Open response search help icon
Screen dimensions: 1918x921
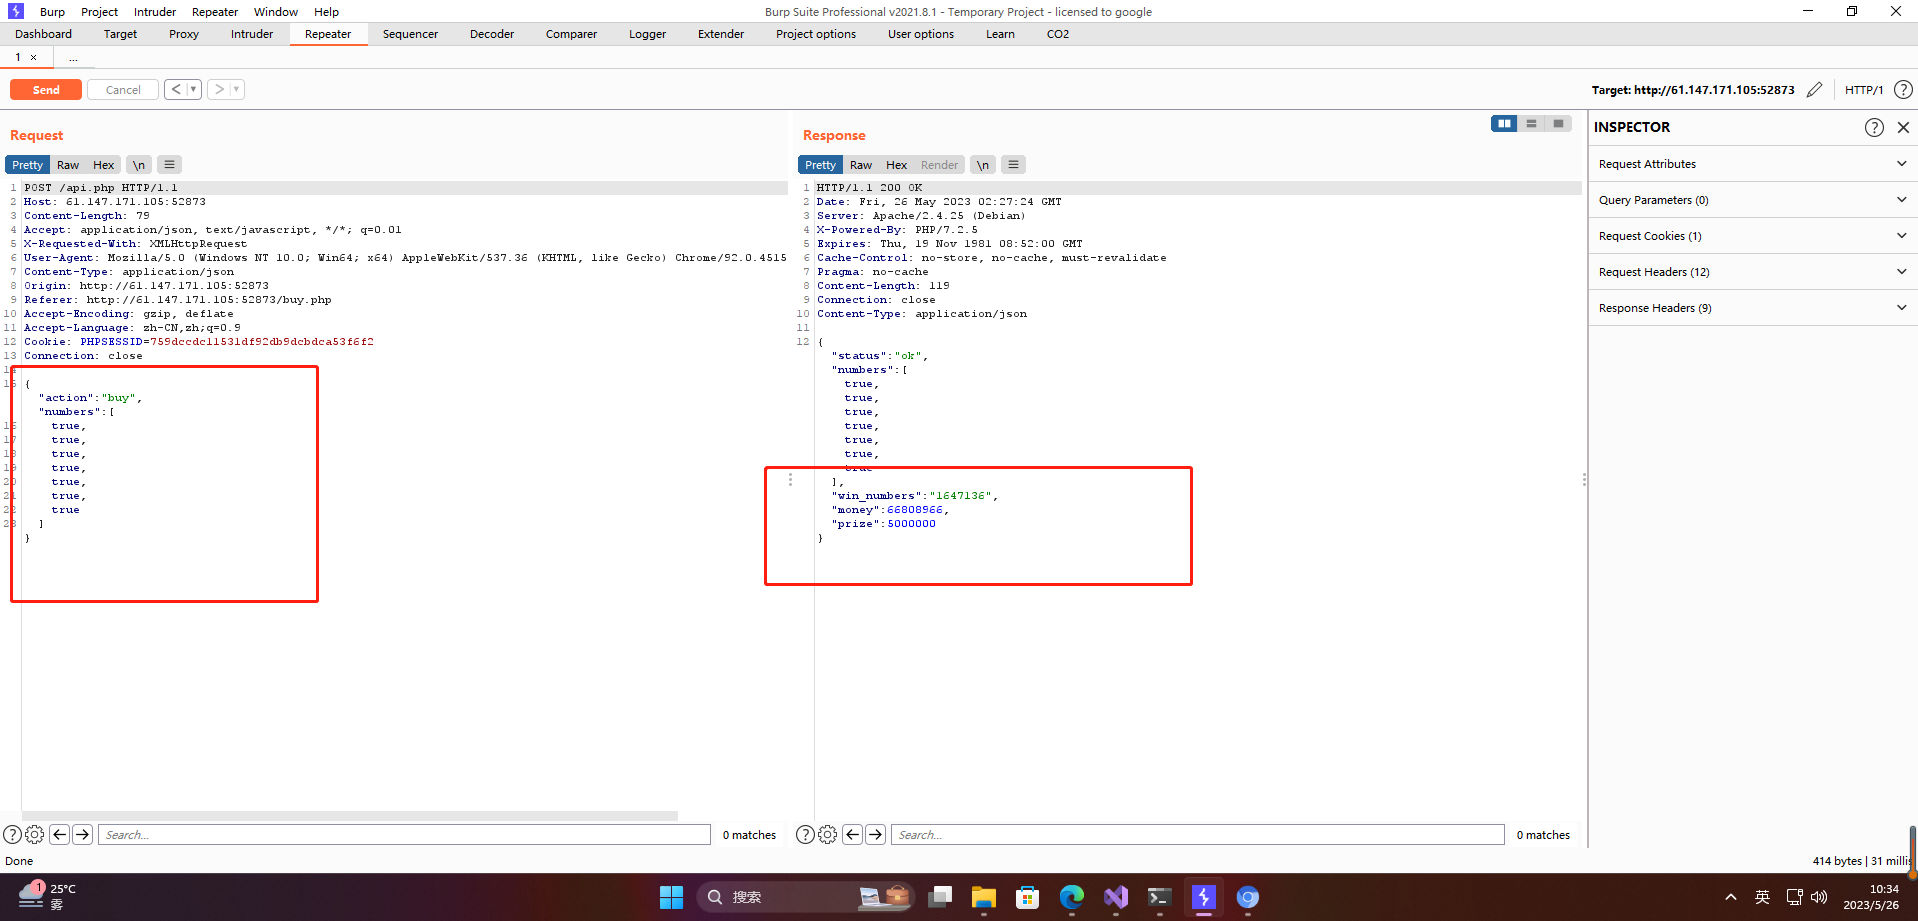click(805, 834)
